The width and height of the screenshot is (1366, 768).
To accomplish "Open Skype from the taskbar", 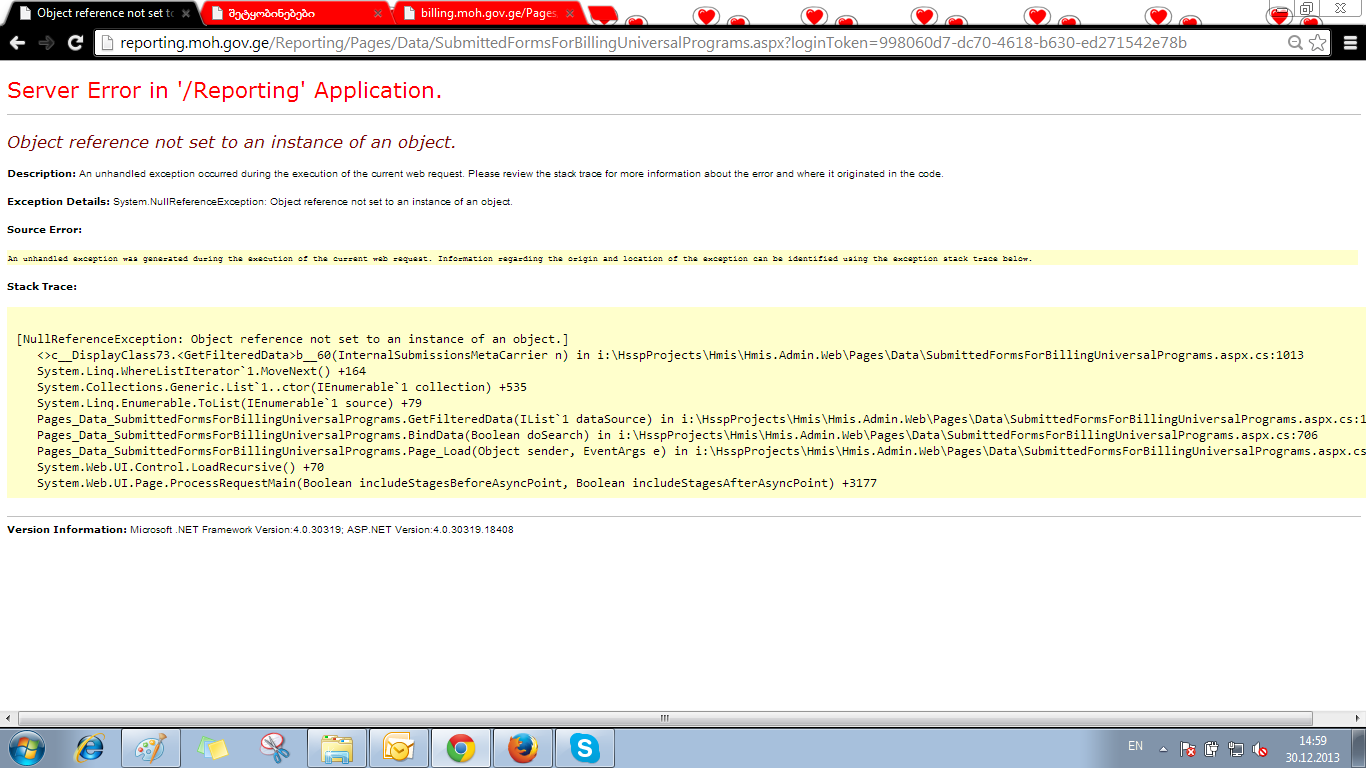I will point(584,748).
